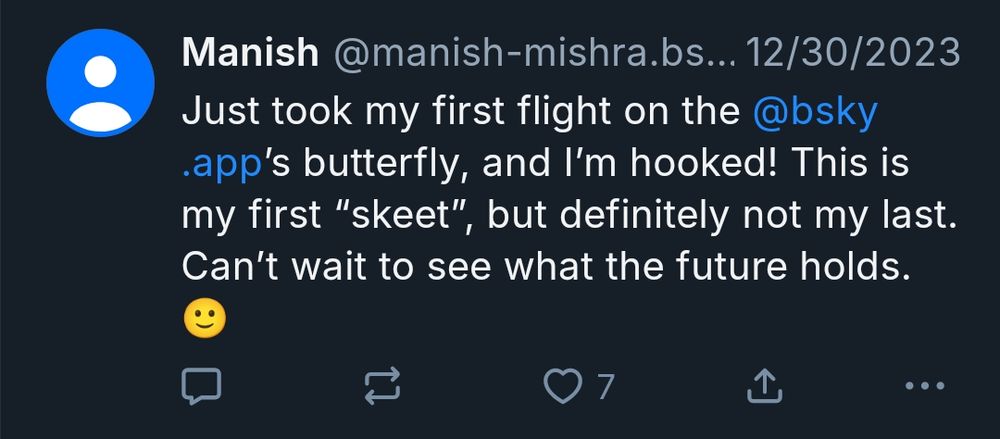Click the "Just took my first flight" text
This screenshot has height=439, width=1000.
(x=397, y=113)
